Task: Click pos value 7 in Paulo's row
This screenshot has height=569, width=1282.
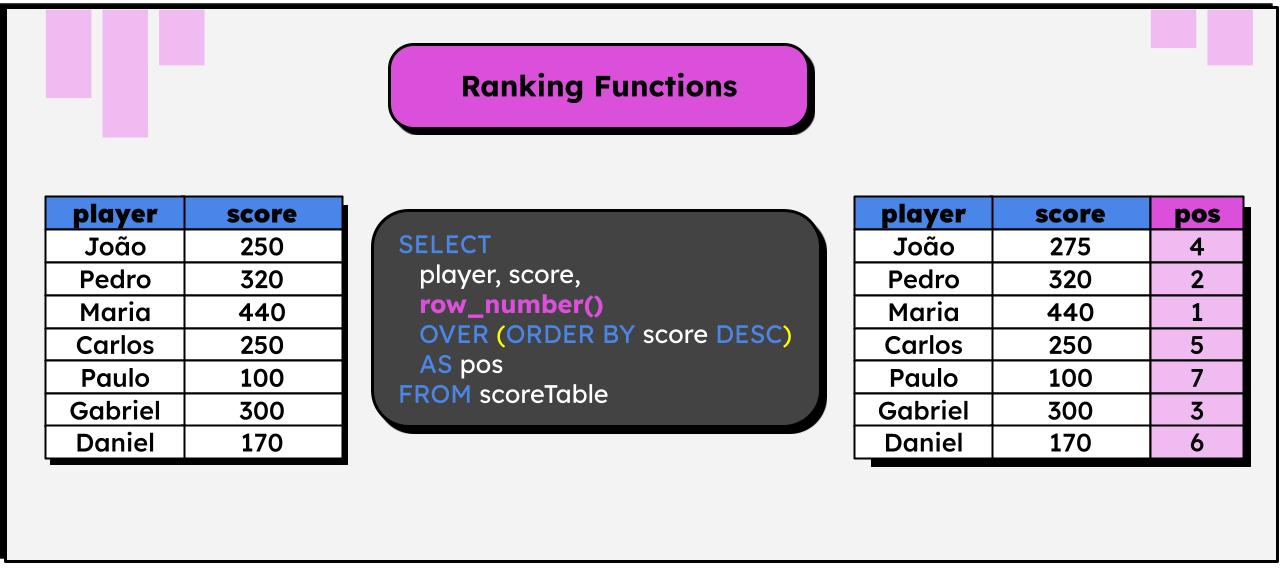Action: coord(1197,378)
